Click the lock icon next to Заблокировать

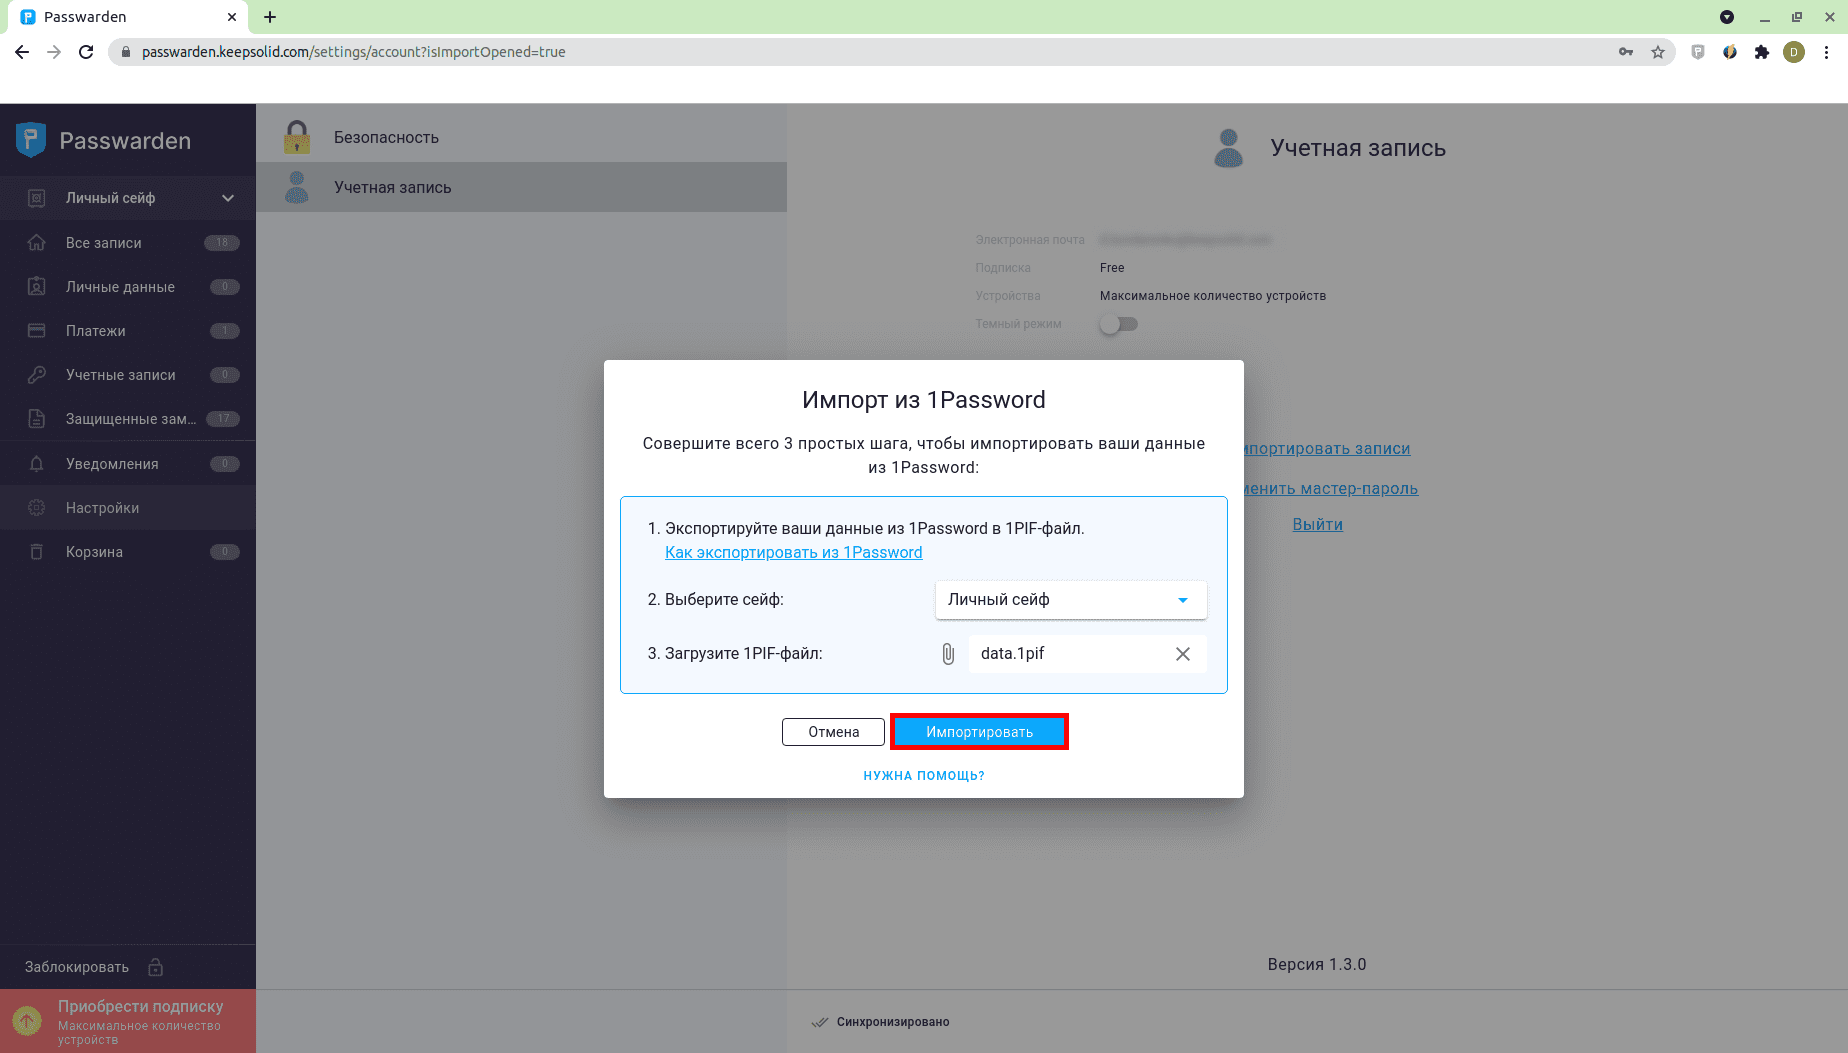coord(156,967)
